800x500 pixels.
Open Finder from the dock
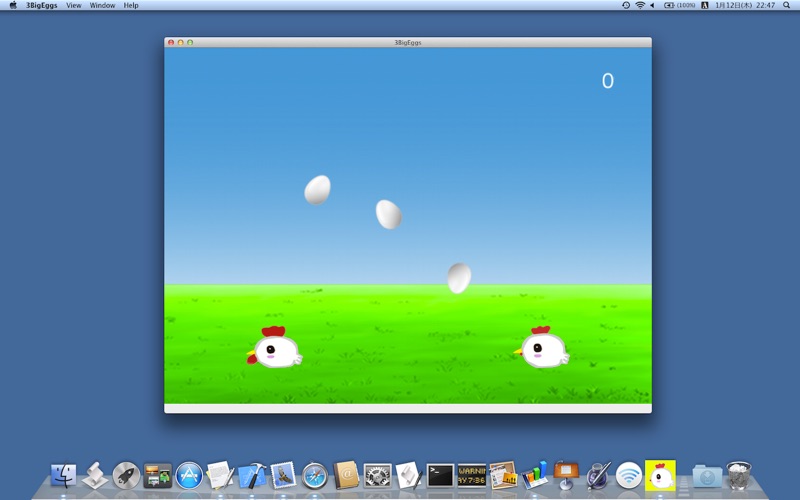[63, 475]
